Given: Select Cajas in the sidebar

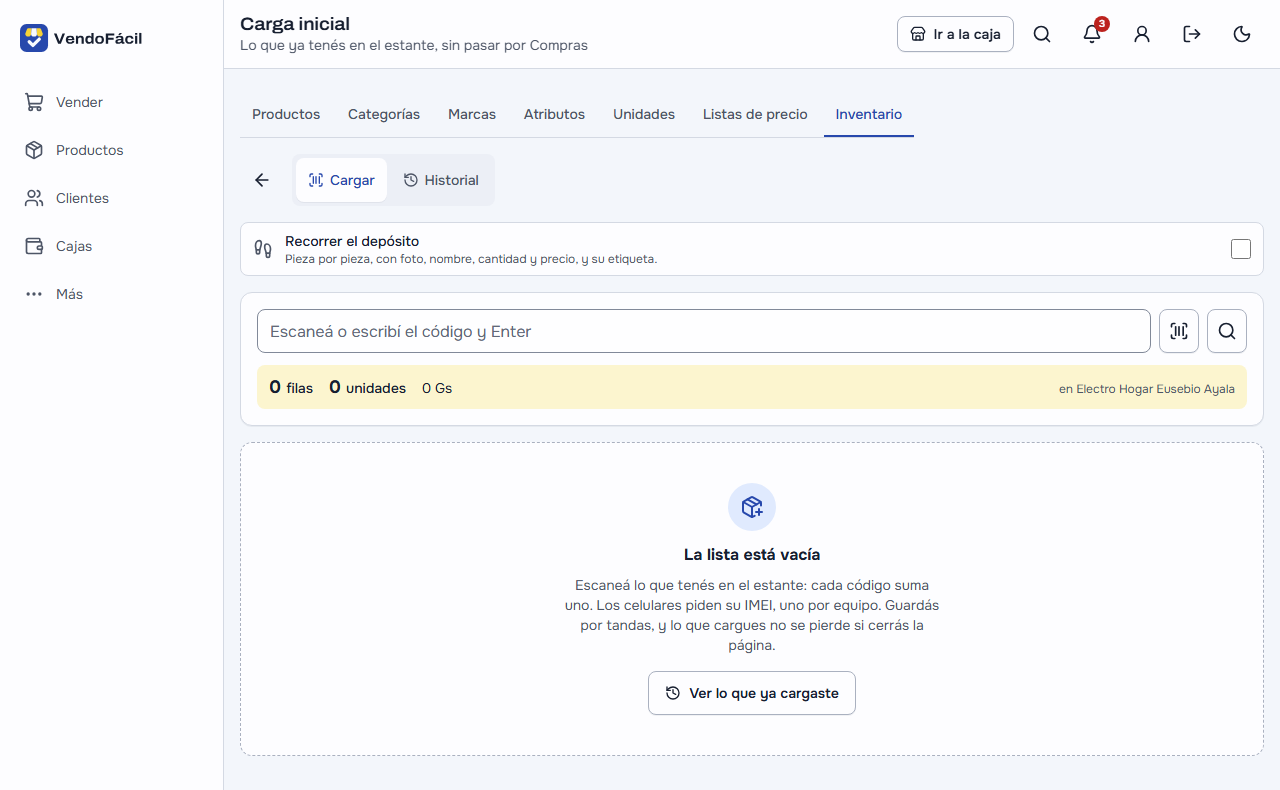Looking at the screenshot, I should pos(111,246).
